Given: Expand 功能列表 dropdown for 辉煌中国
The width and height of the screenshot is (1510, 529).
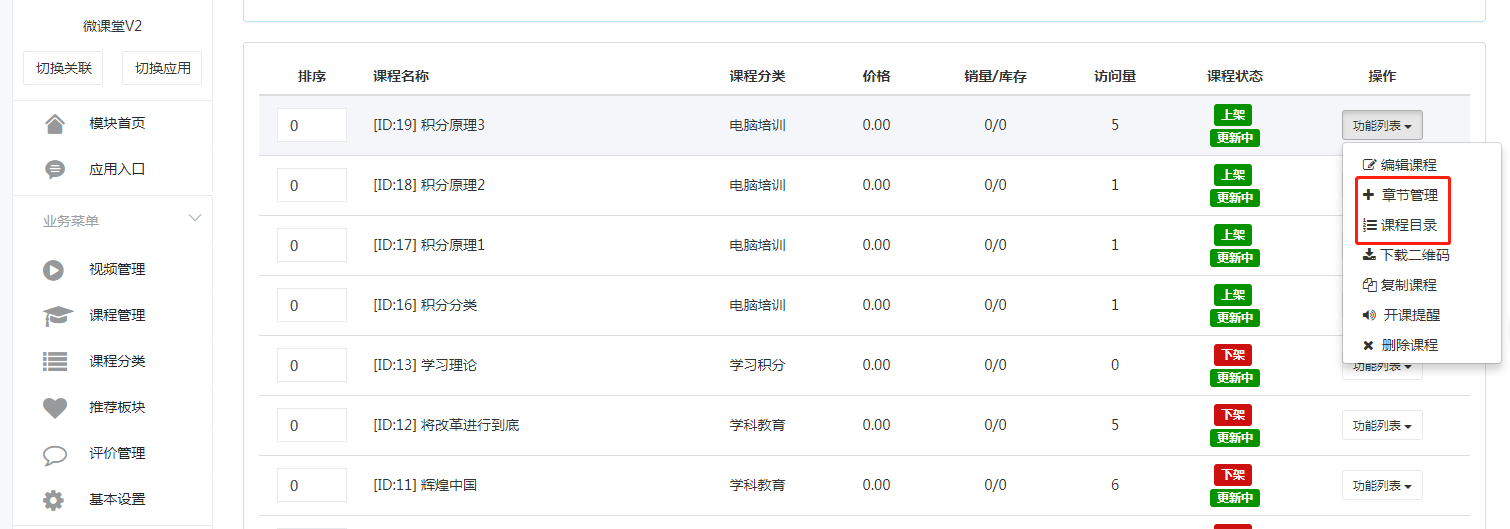Looking at the screenshot, I should 1382,486.
